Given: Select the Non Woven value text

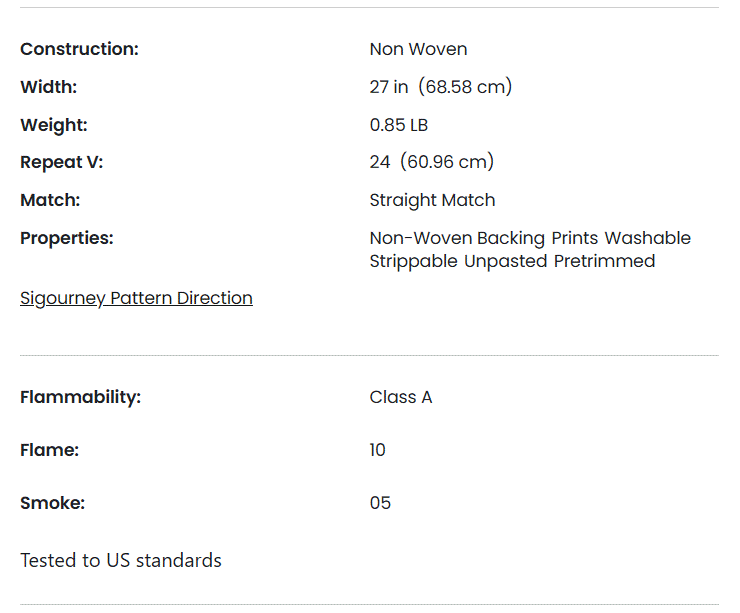Looking at the screenshot, I should coord(419,49).
